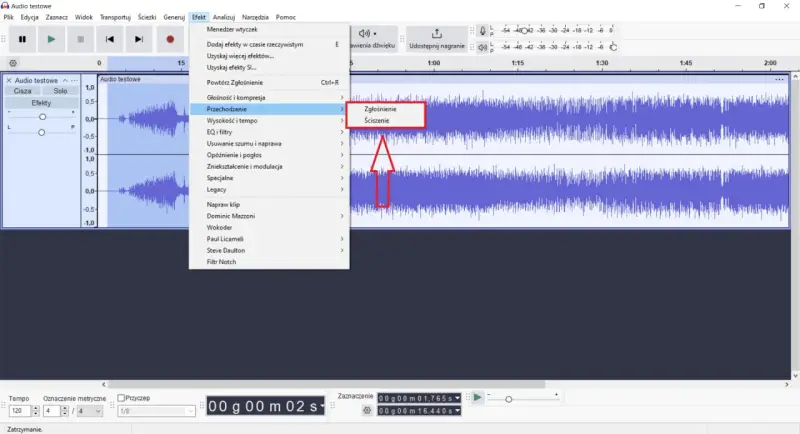Expand the Dominic Mazzoni submenu
800x434 pixels.
[269, 216]
